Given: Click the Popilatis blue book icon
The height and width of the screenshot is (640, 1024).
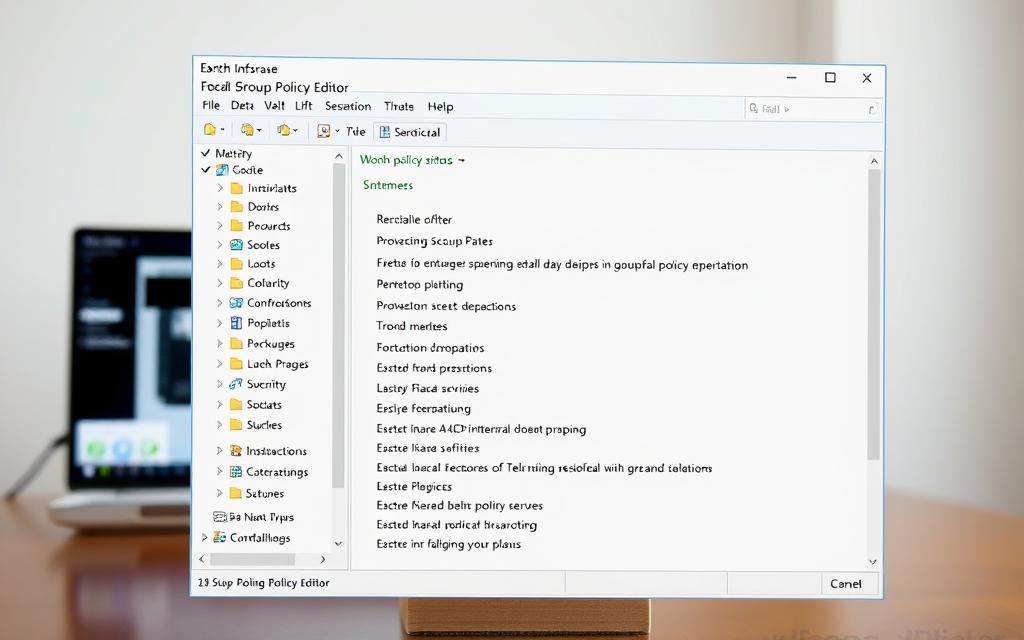Looking at the screenshot, I should coord(236,323).
